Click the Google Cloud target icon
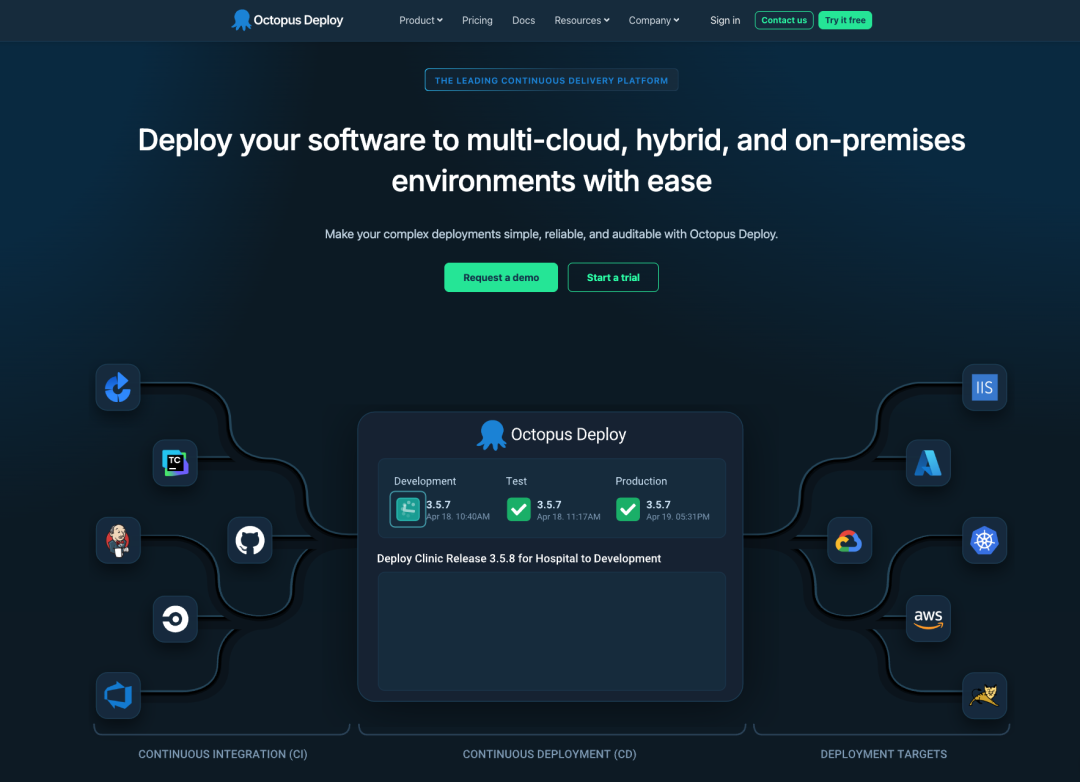 849,540
